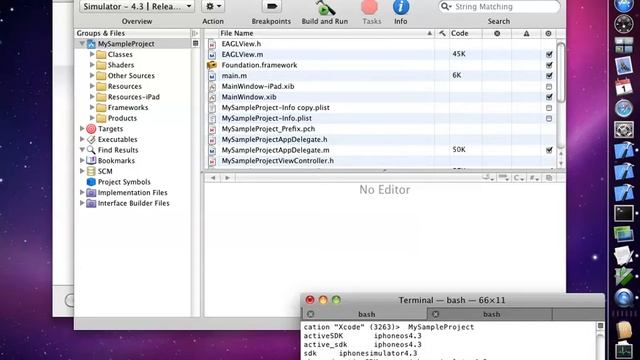The width and height of the screenshot is (640, 360).
Task: Open iCal calendar icon in the Dock
Action: click(x=624, y=87)
